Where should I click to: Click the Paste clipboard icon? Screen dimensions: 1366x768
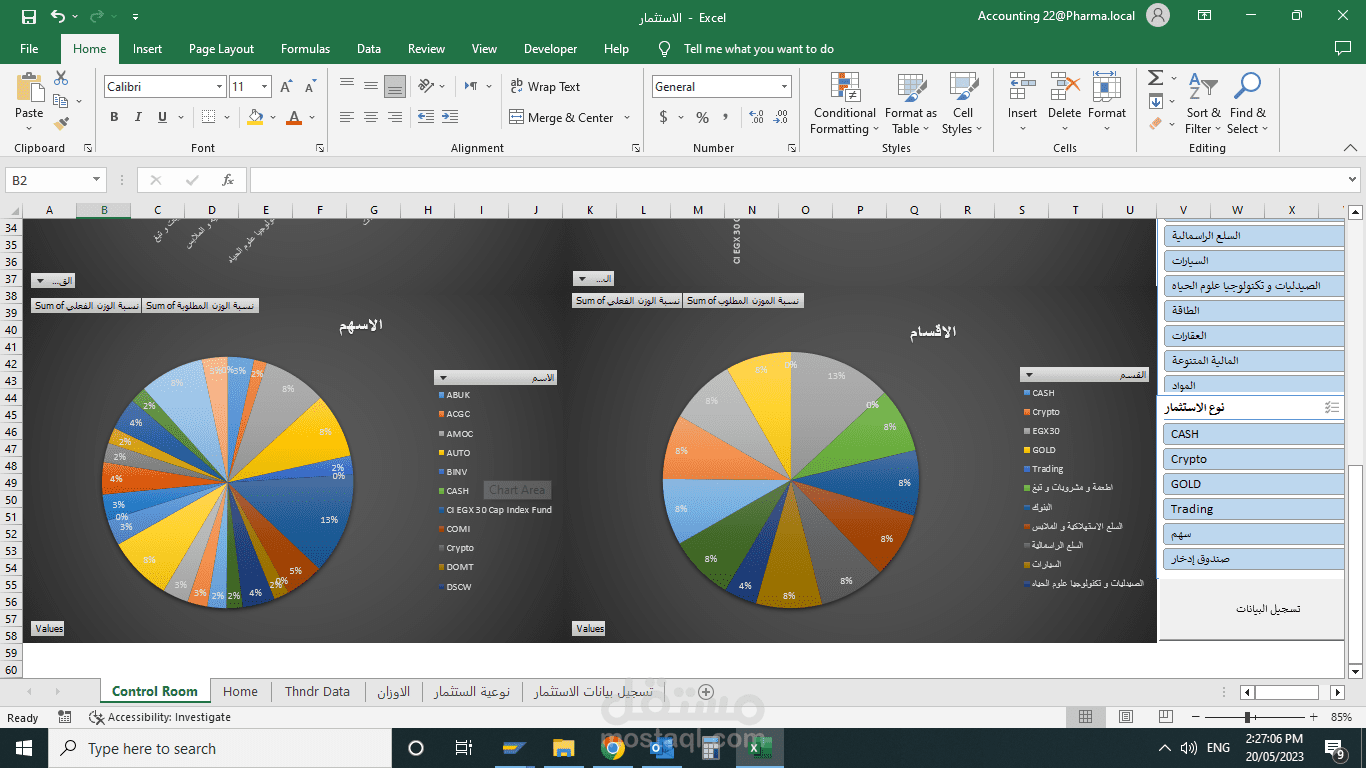[x=29, y=89]
